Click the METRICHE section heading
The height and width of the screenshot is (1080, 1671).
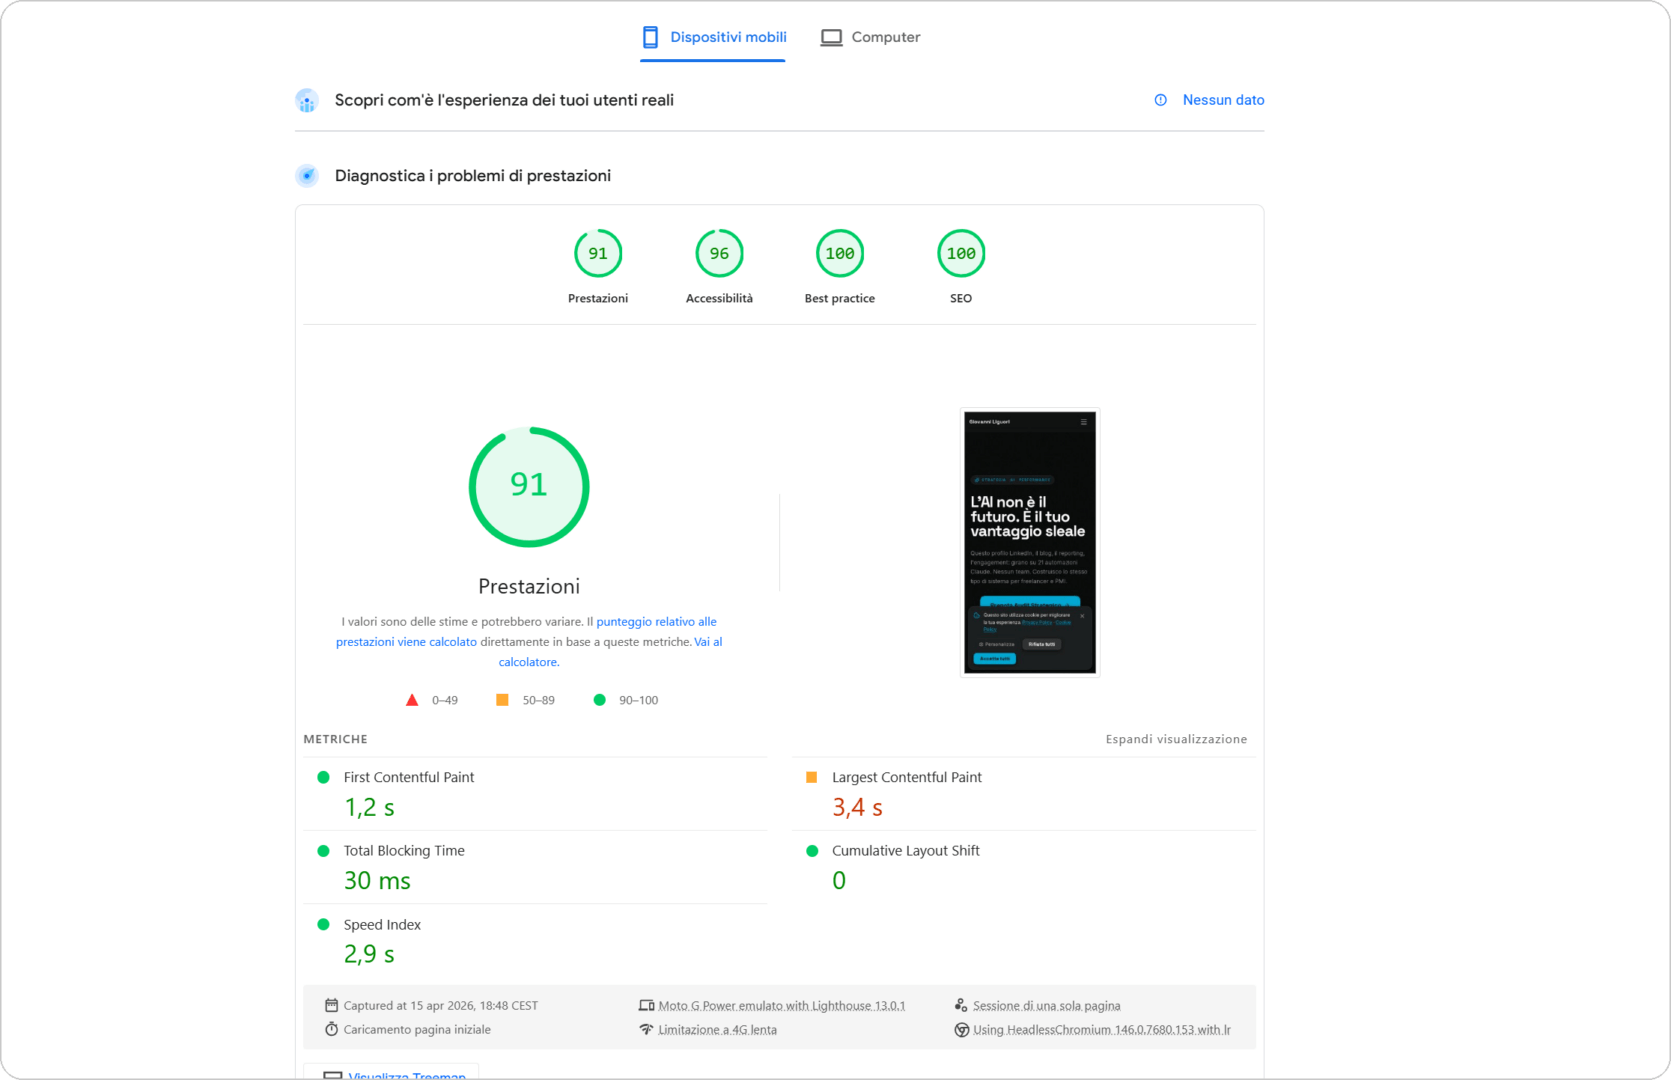(x=336, y=739)
